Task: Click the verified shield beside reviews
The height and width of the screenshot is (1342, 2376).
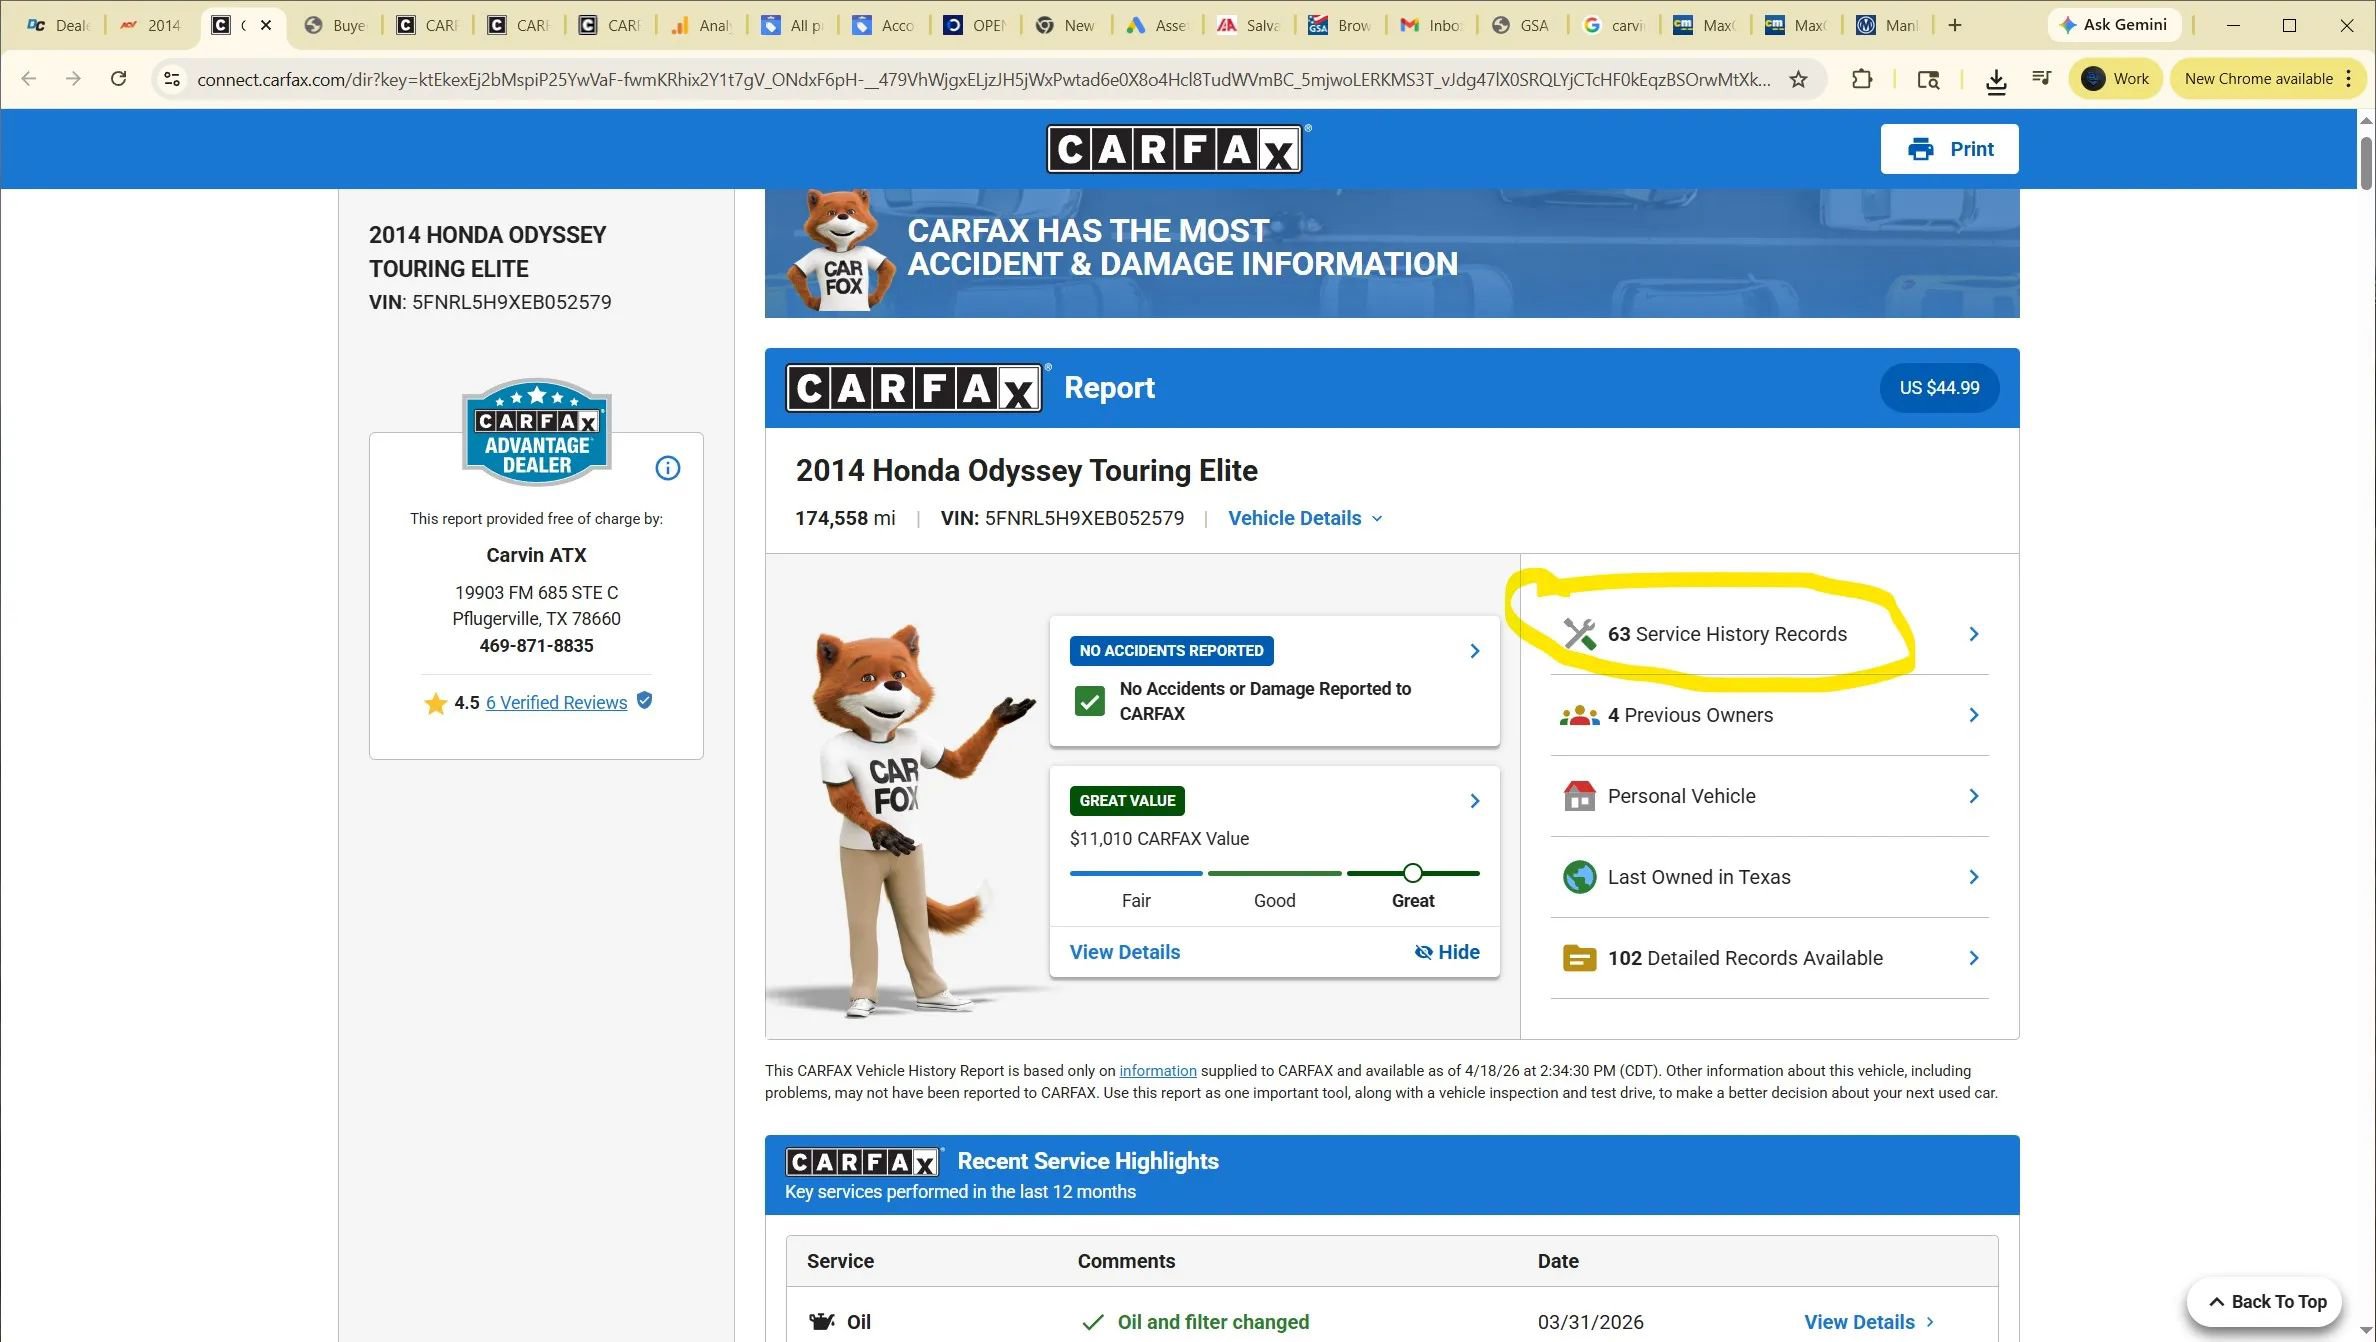Action: 645,701
